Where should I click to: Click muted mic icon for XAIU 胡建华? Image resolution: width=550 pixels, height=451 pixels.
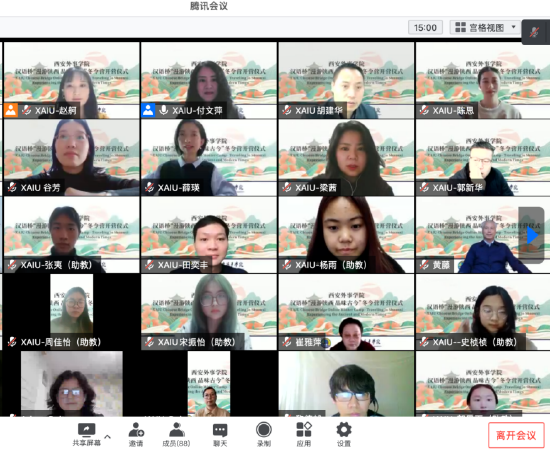coord(287,110)
